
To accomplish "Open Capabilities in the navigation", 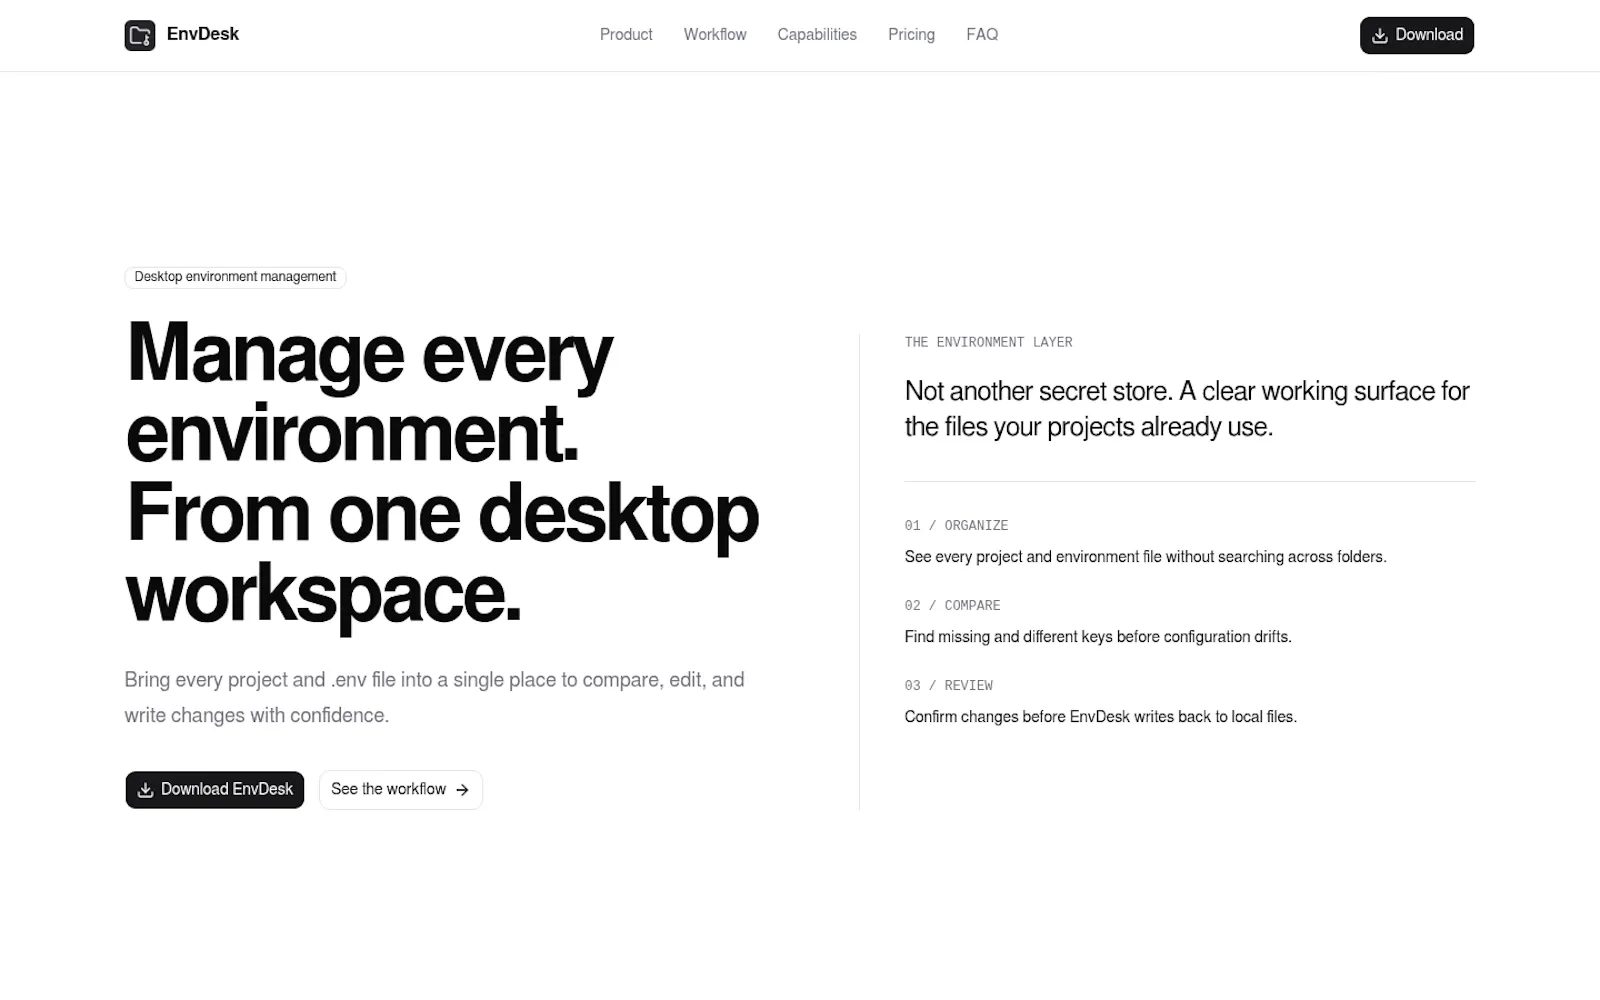I will coord(817,35).
